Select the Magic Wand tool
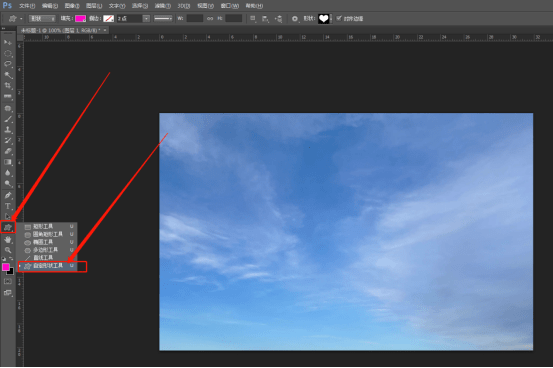Screen dimensions: 553x368 [8, 75]
